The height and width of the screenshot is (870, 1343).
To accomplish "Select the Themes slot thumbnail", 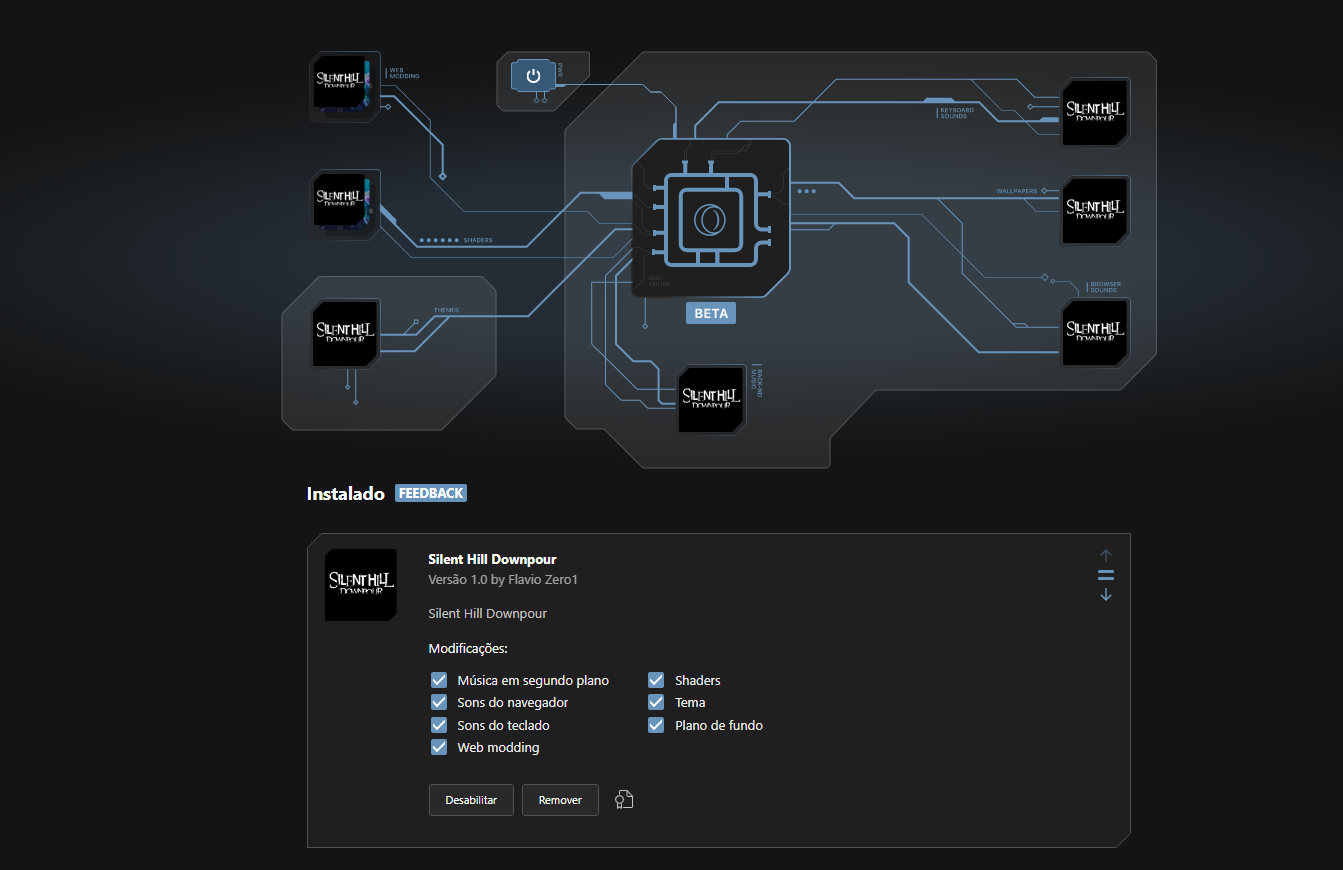I will pyautogui.click(x=345, y=333).
